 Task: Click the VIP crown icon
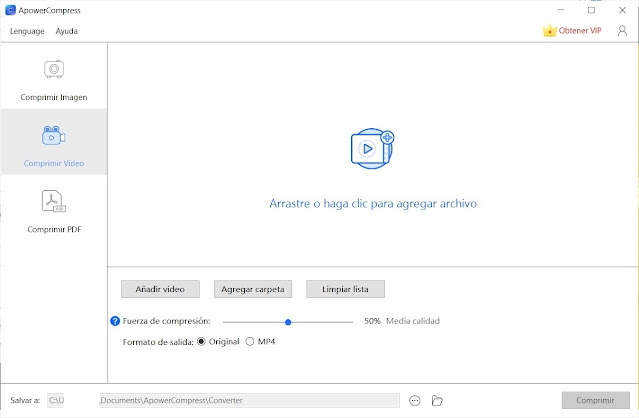549,31
